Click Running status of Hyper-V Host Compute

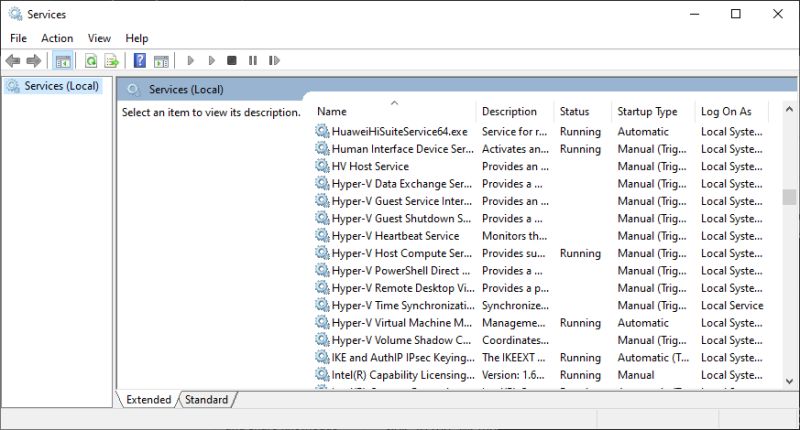(580, 253)
